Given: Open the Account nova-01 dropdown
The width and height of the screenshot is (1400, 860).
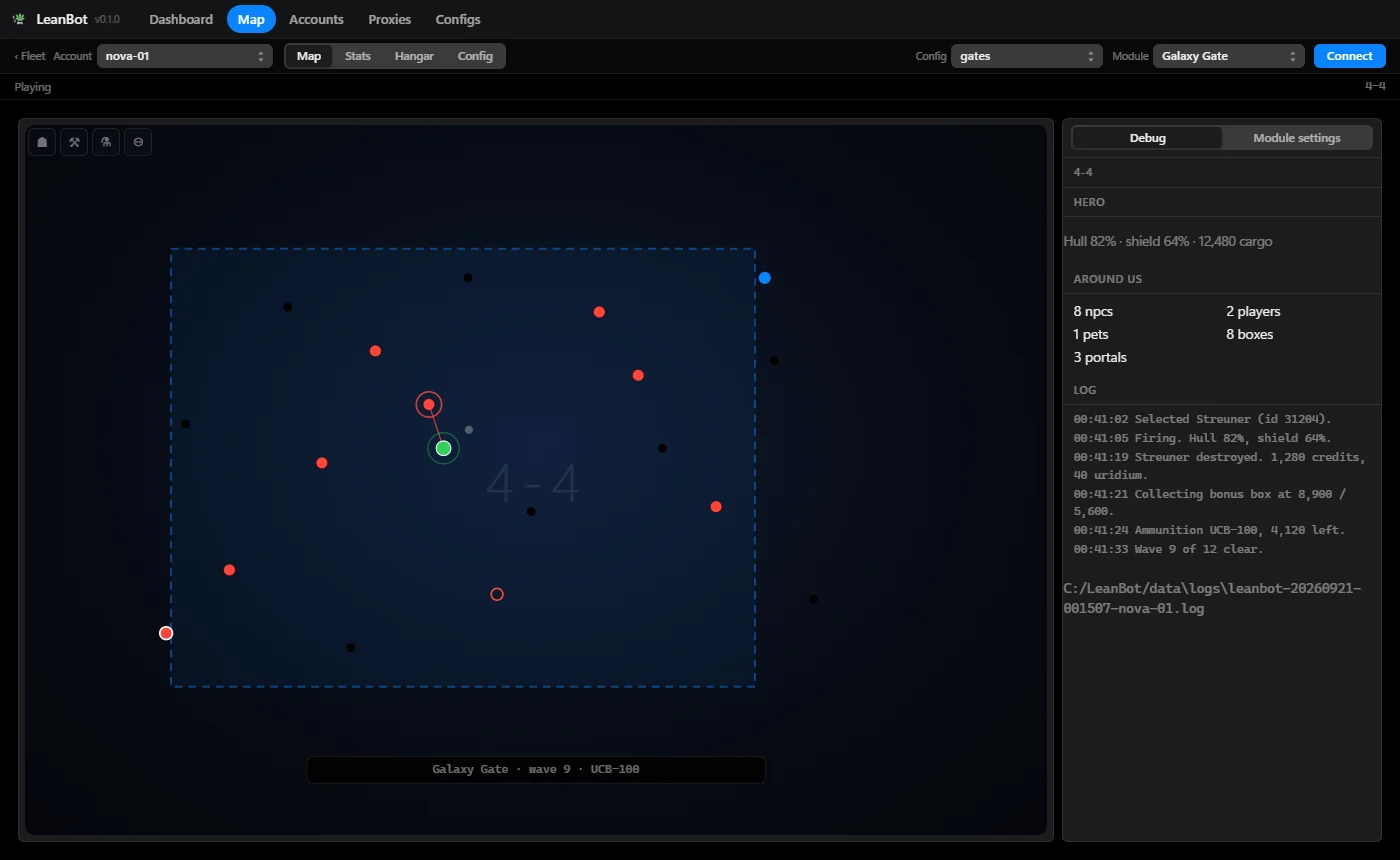Looking at the screenshot, I should [185, 56].
